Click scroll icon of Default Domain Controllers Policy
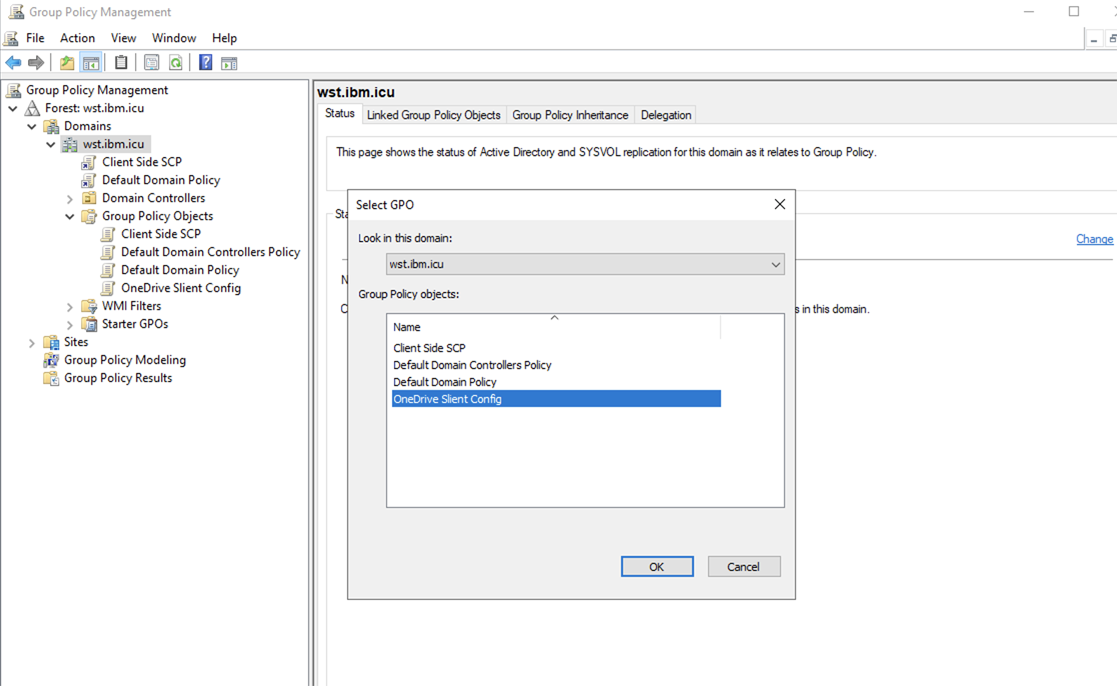This screenshot has width=1117, height=686. click(108, 252)
